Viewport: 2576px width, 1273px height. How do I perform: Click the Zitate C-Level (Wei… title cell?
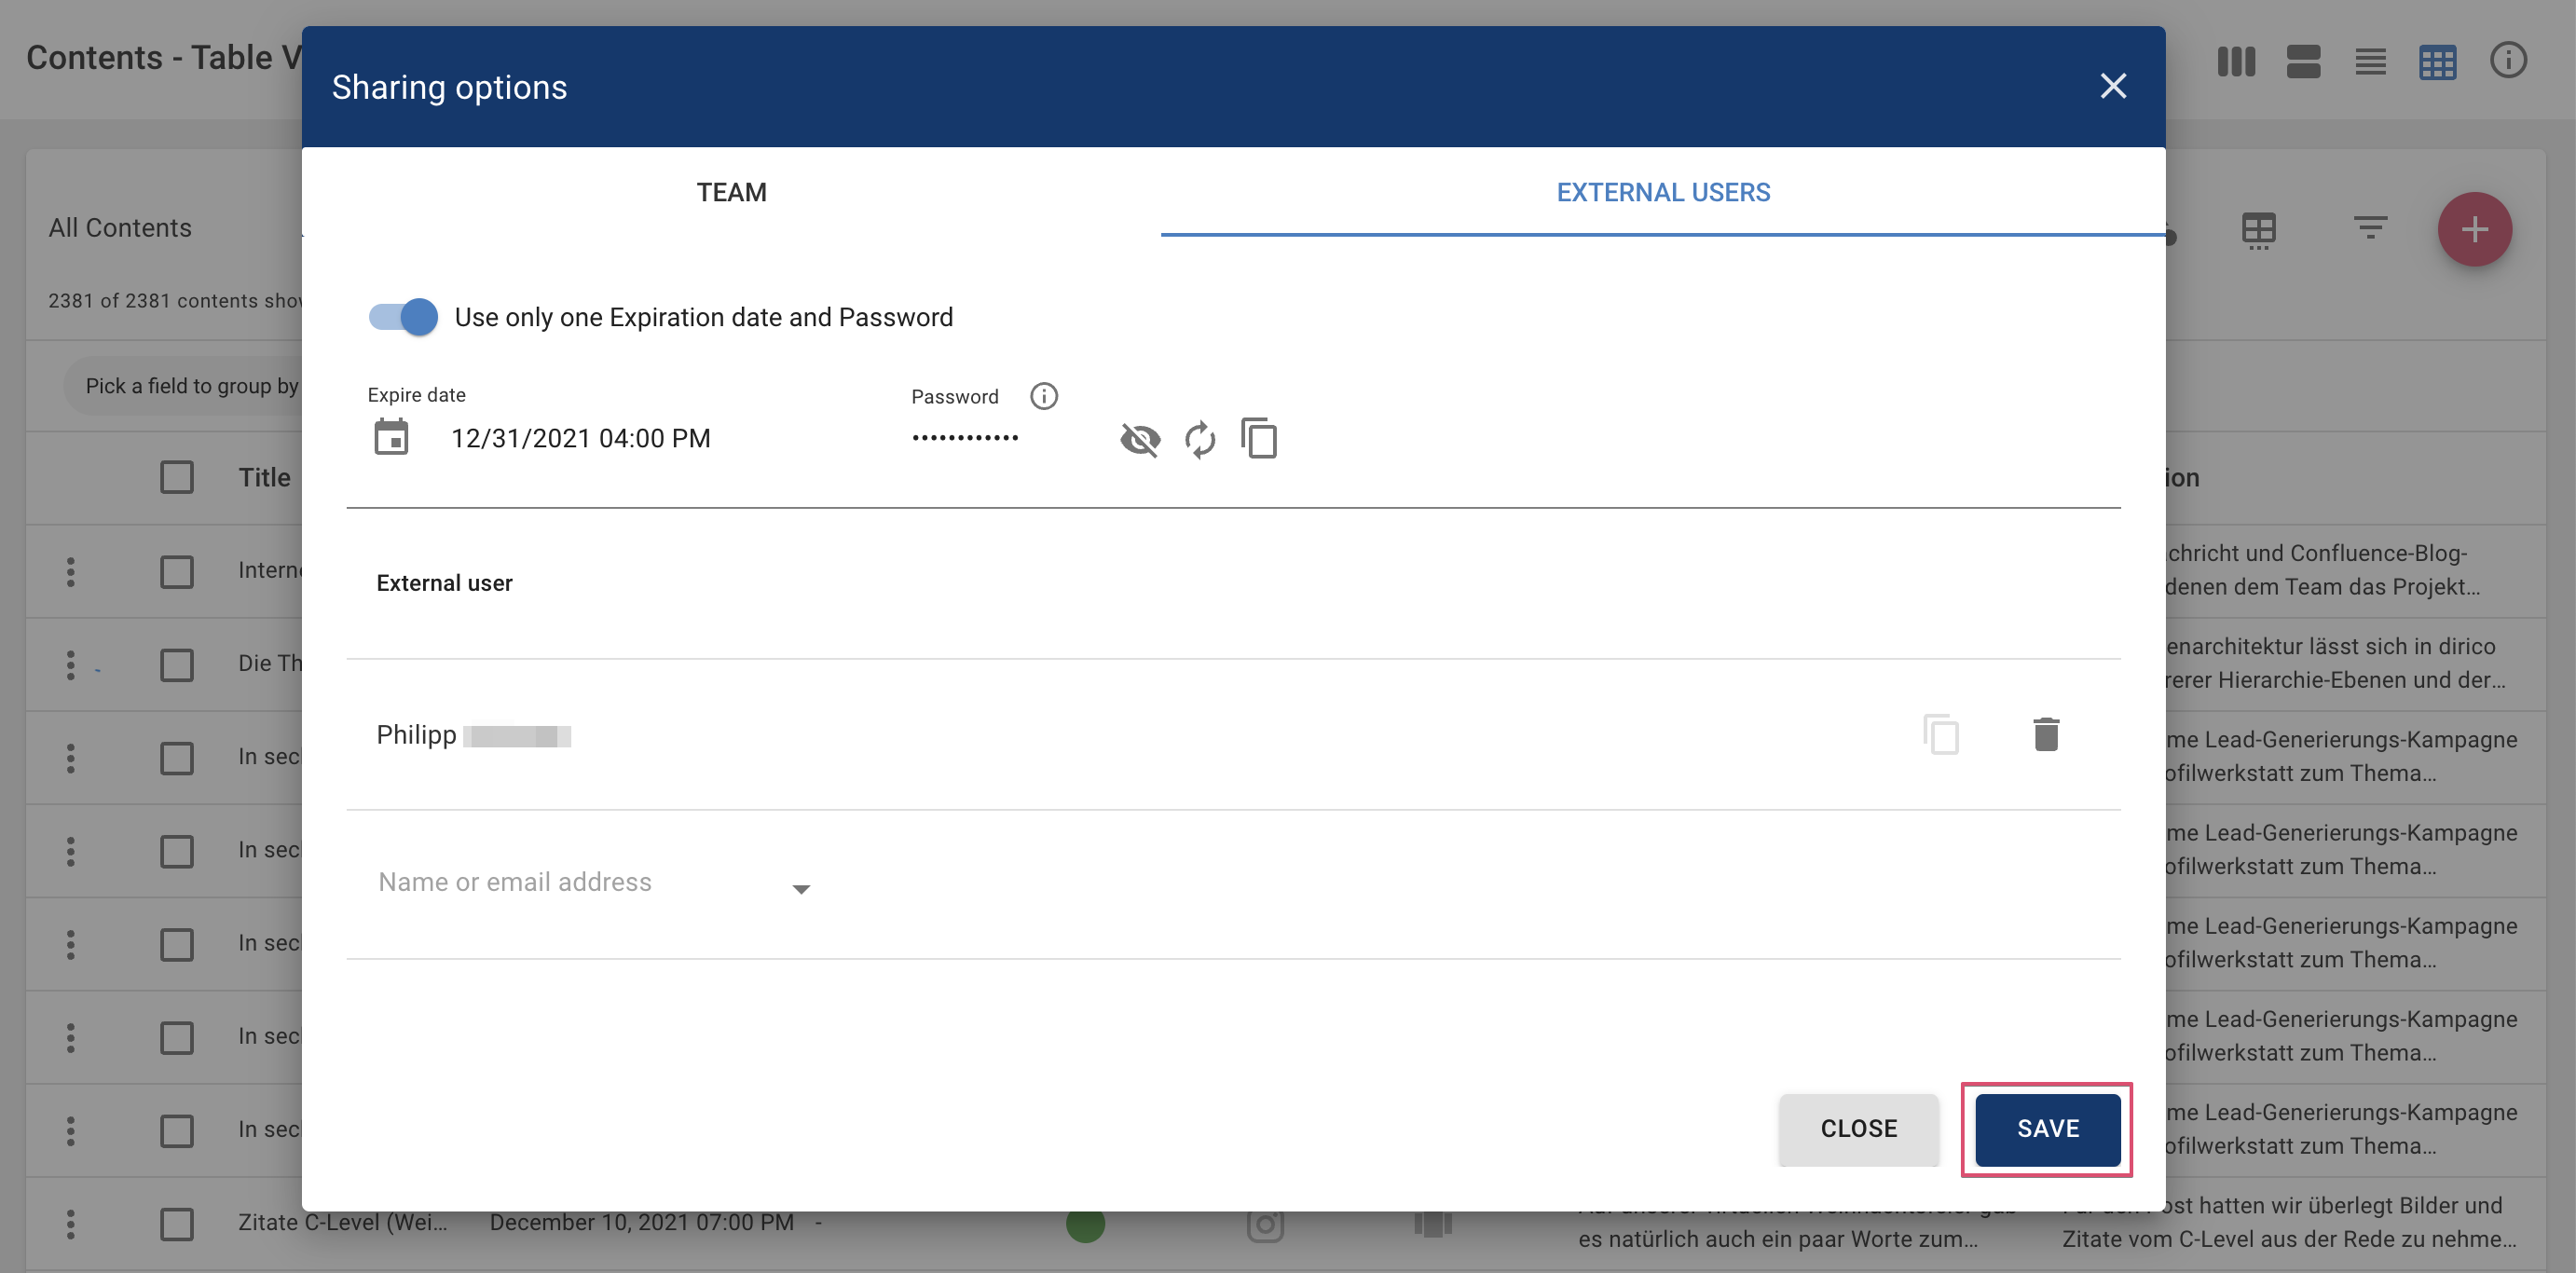tap(342, 1222)
